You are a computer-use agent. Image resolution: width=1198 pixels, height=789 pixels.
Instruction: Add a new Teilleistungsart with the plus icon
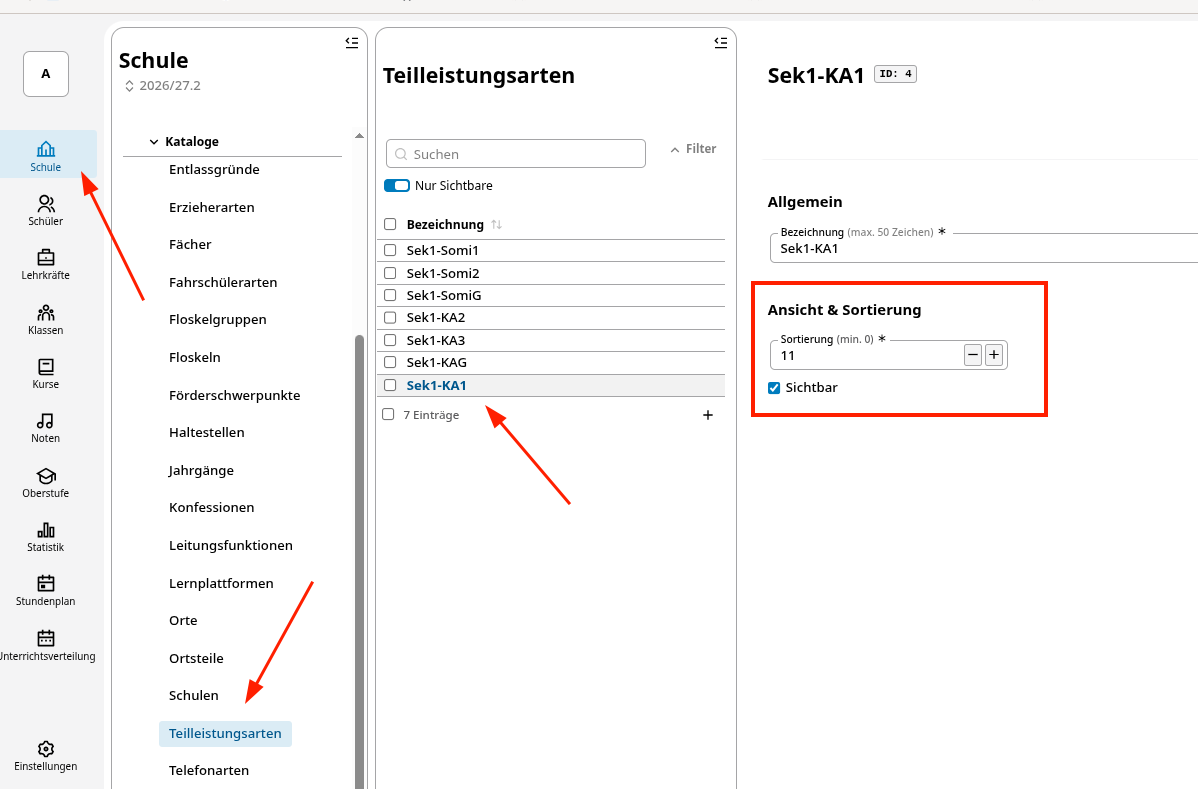point(707,415)
